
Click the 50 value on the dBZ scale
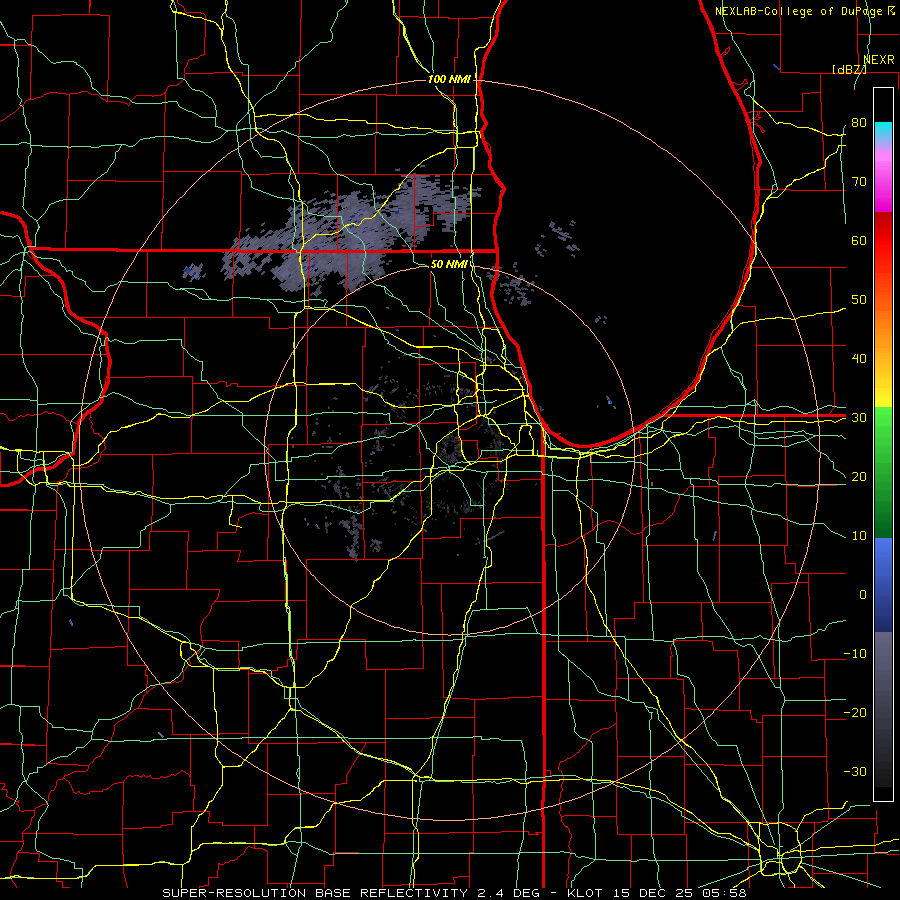click(859, 300)
